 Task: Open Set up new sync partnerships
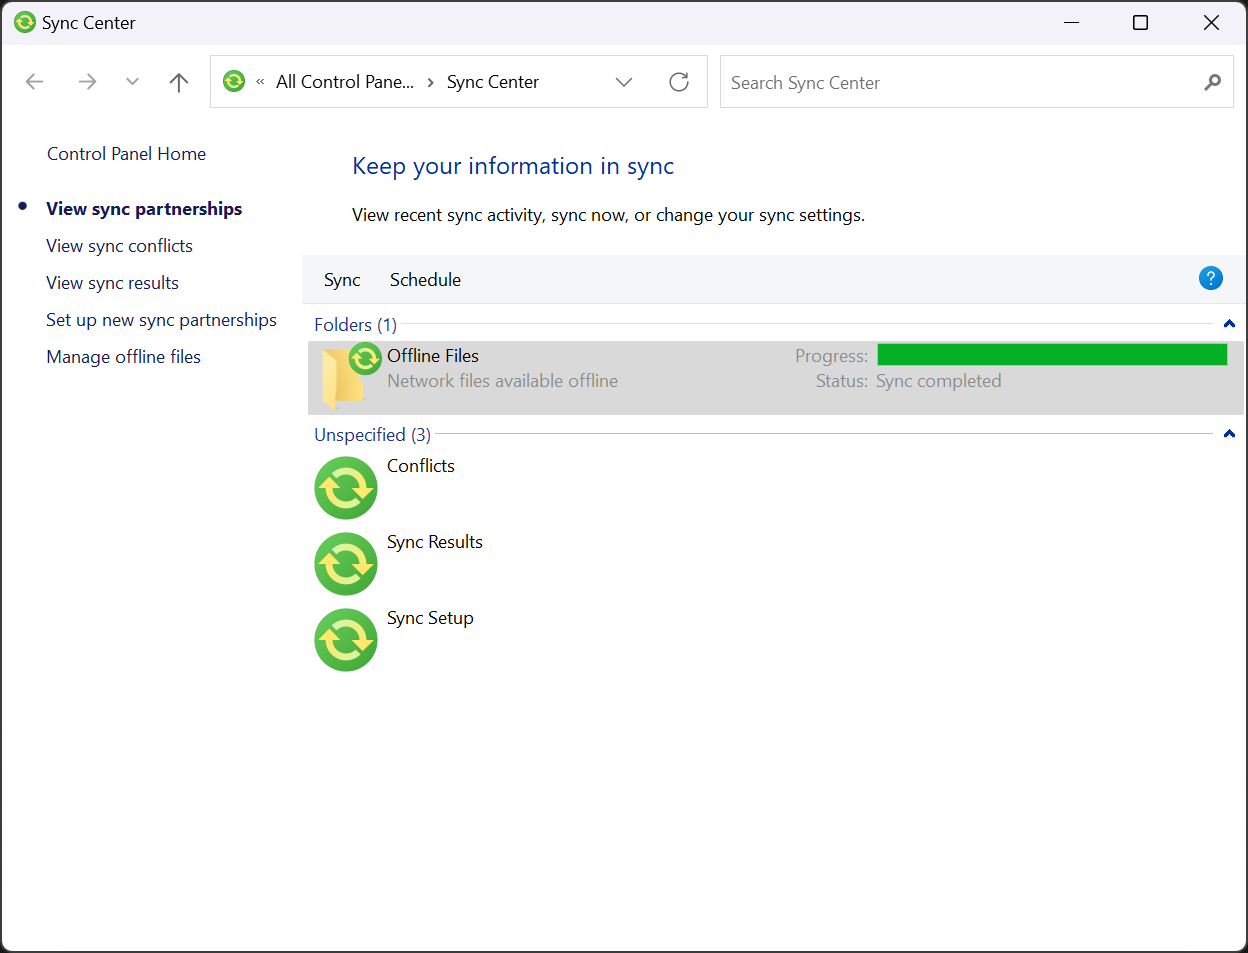tap(161, 320)
